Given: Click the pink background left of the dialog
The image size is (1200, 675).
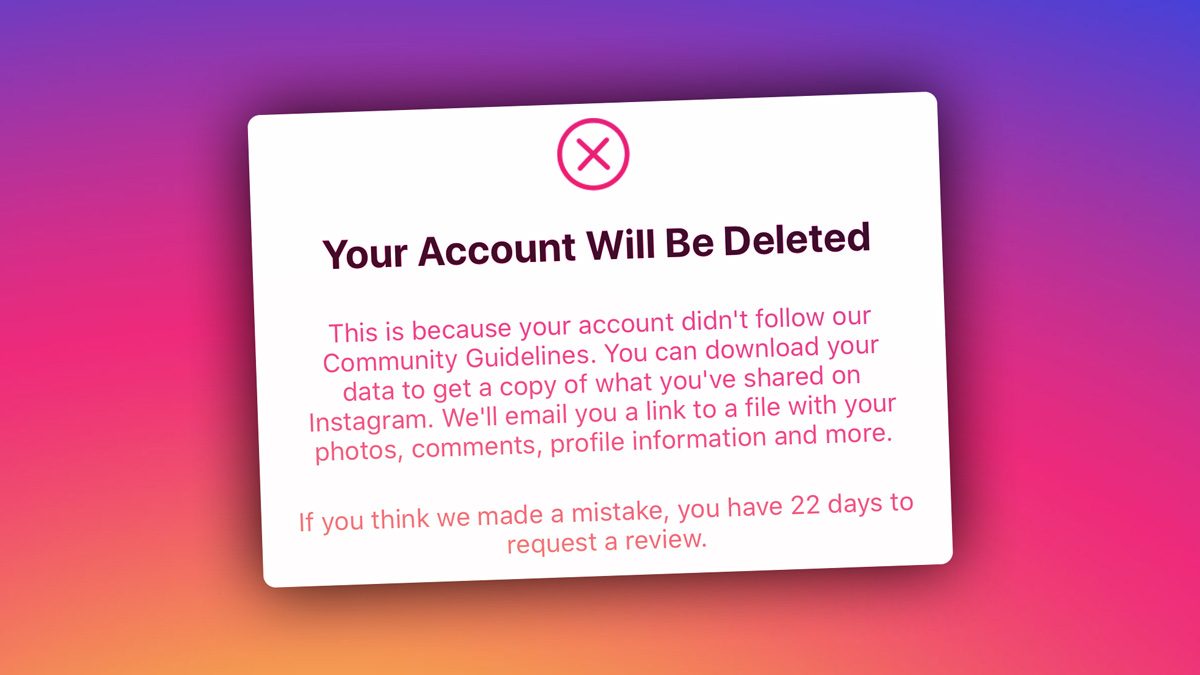Looking at the screenshot, I should coord(120,340).
